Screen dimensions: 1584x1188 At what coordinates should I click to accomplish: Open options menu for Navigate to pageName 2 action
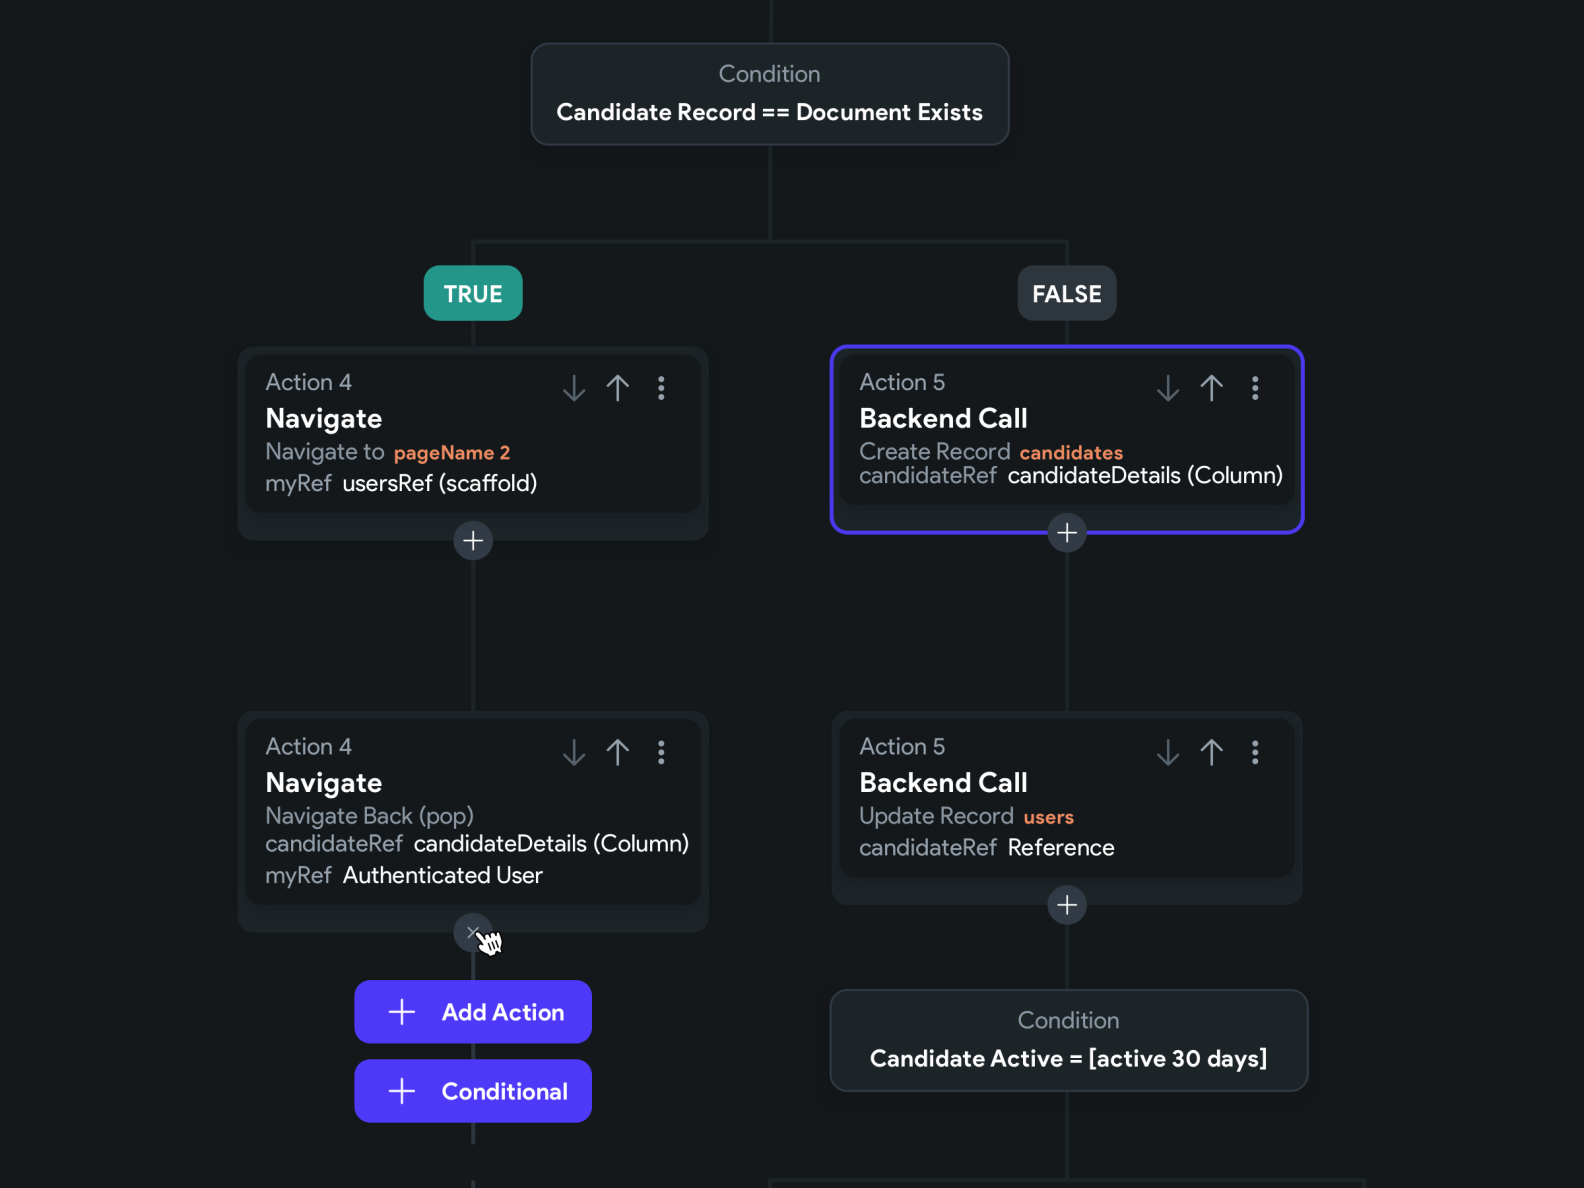click(661, 388)
